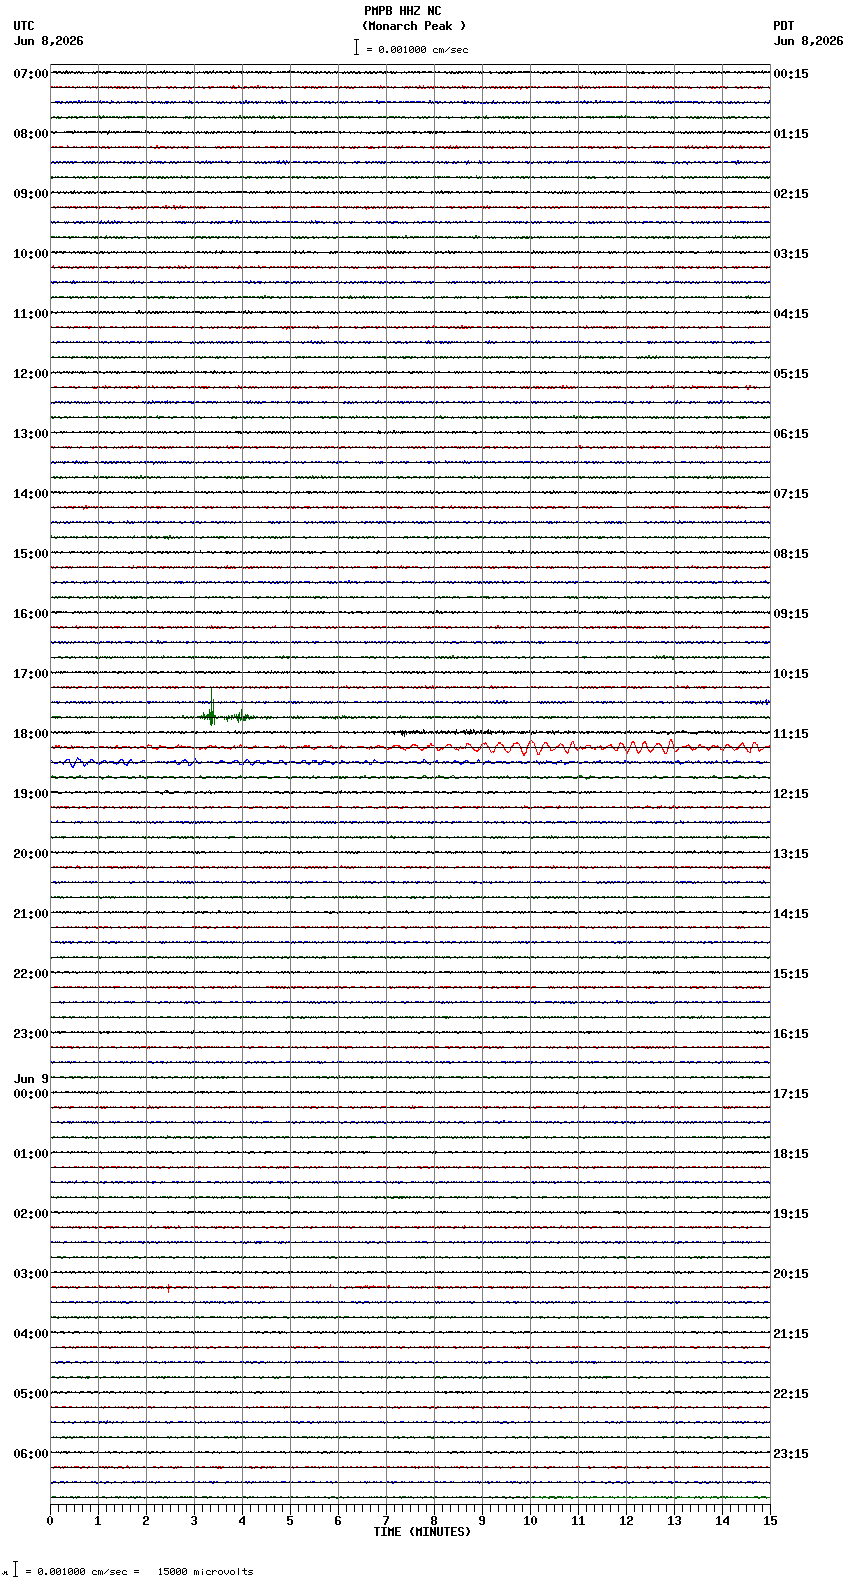The height and width of the screenshot is (1584, 850).
Task: Click the "07:15" PDT time label
Action: (791, 494)
